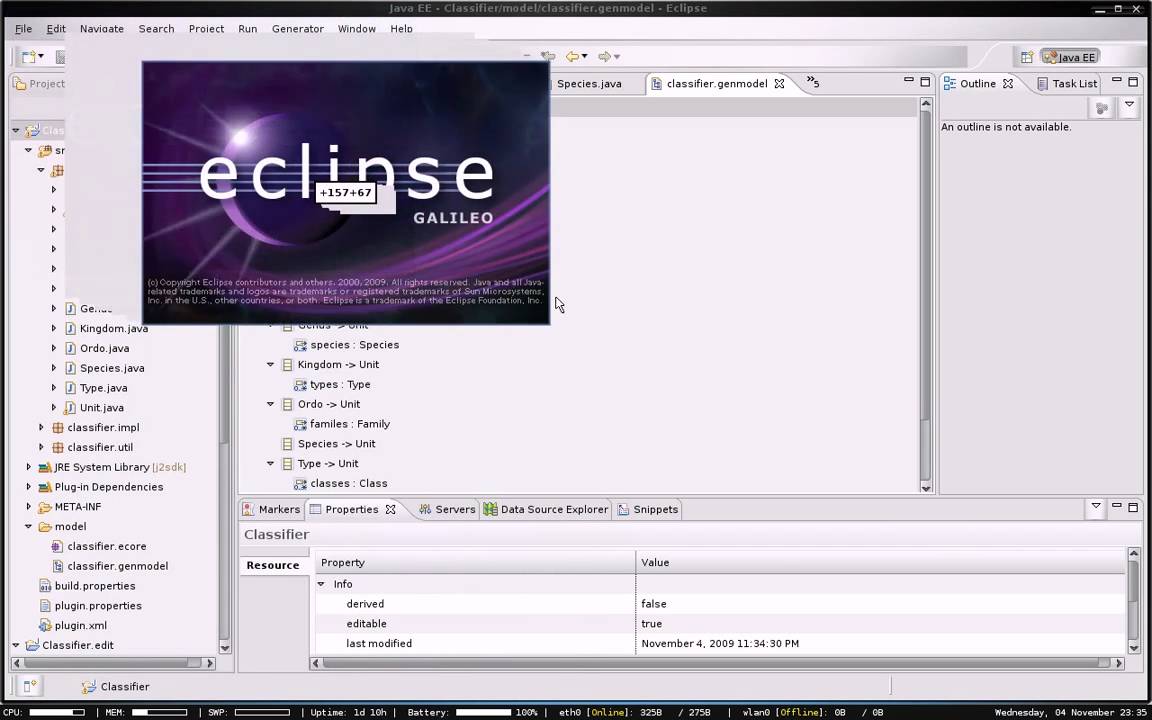Screen dimensions: 1152x720
Task: Close the Properties view tab
Action: tap(391, 509)
